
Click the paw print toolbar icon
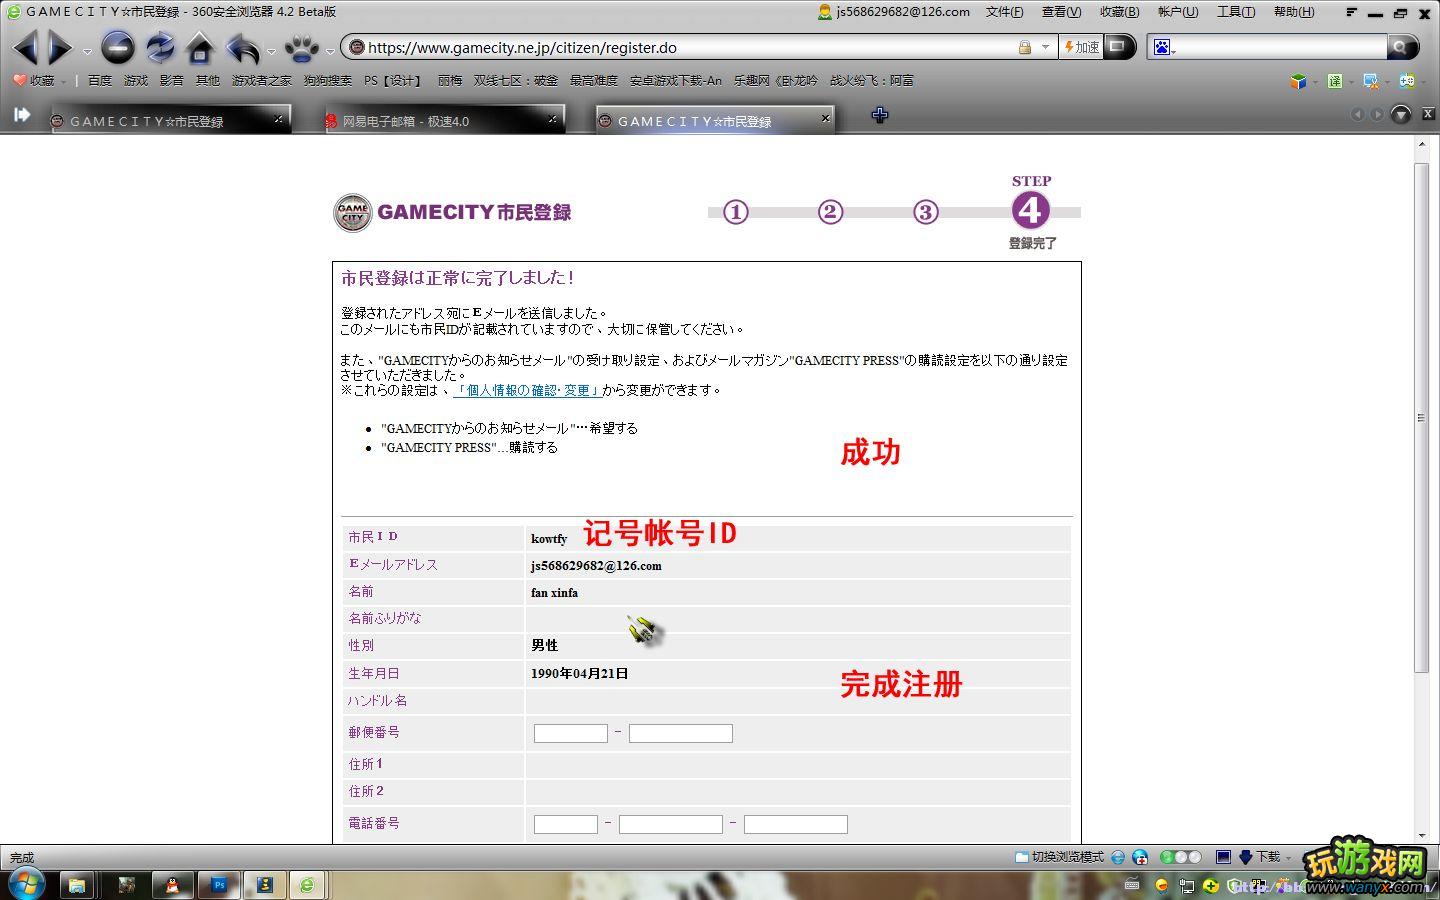pyautogui.click(x=302, y=47)
